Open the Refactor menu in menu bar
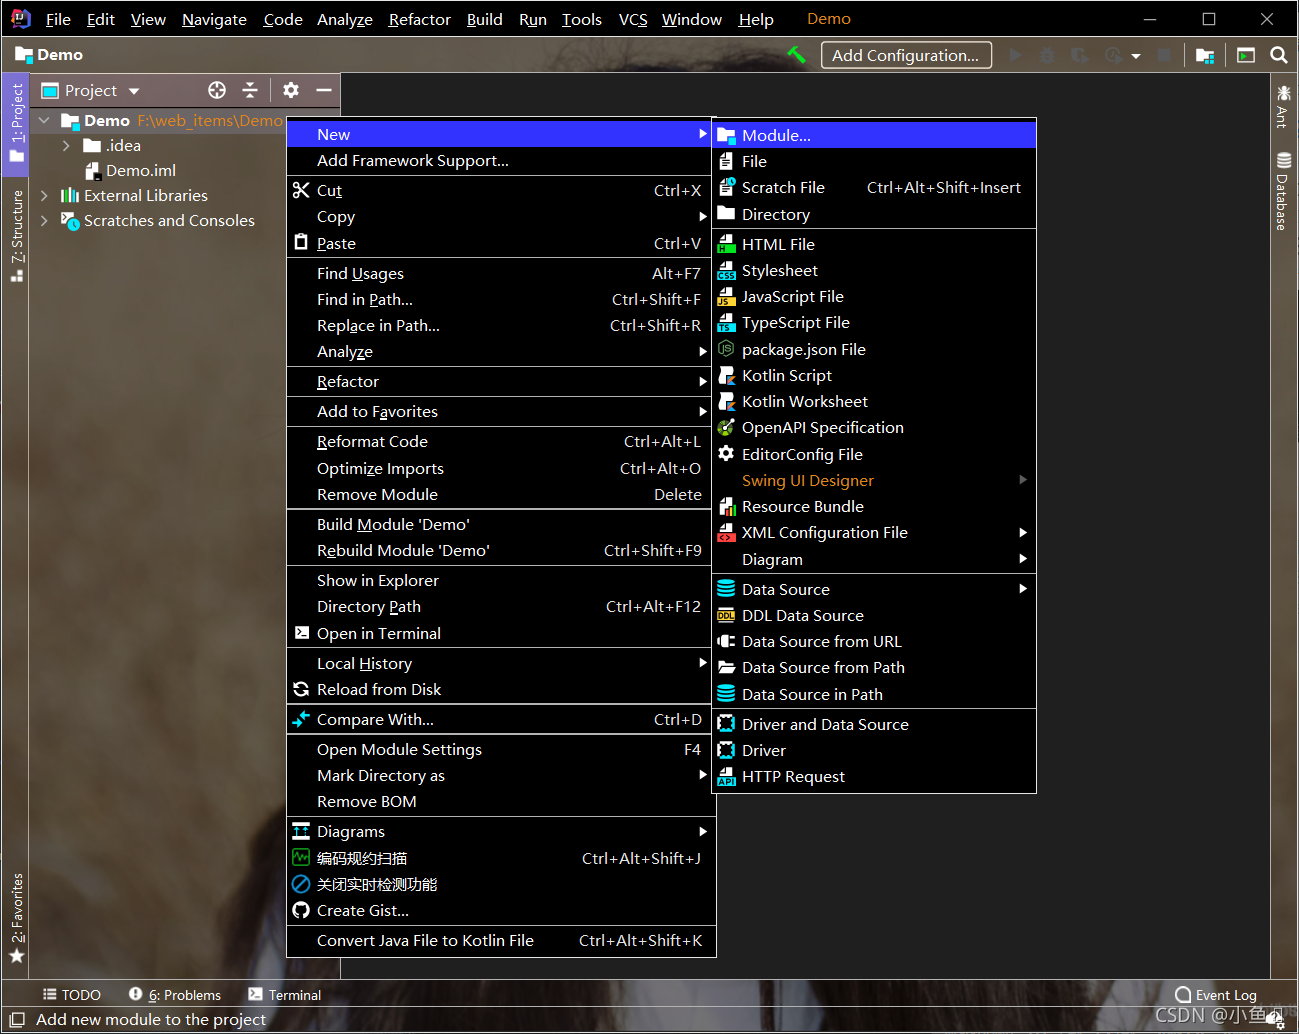The width and height of the screenshot is (1299, 1034). pos(419,19)
